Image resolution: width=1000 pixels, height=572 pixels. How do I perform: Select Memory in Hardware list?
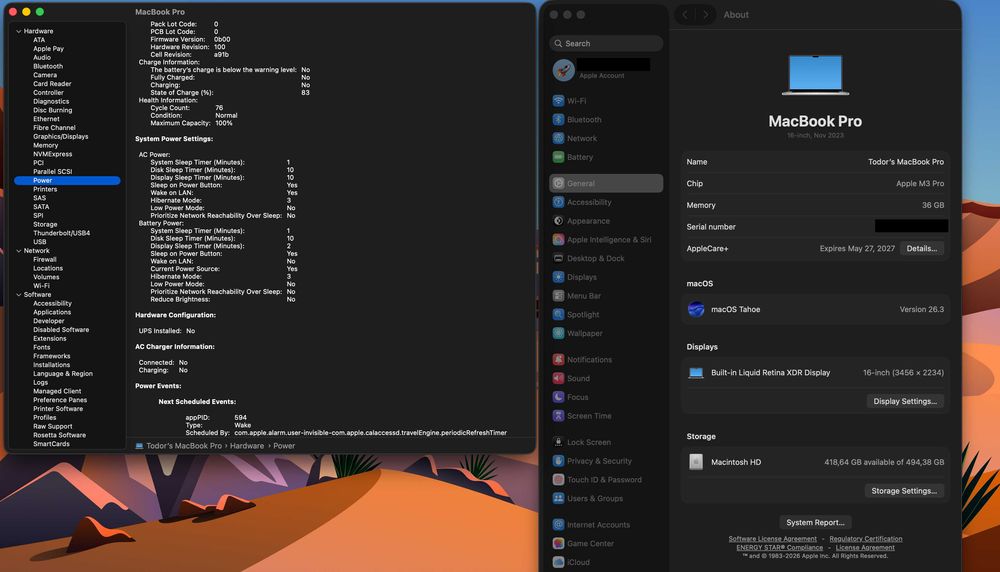coord(45,145)
